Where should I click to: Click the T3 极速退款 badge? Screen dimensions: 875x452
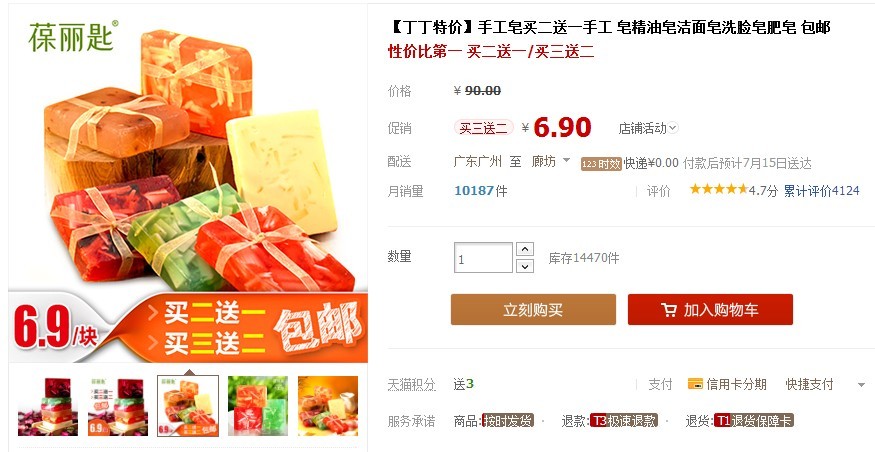(x=624, y=421)
